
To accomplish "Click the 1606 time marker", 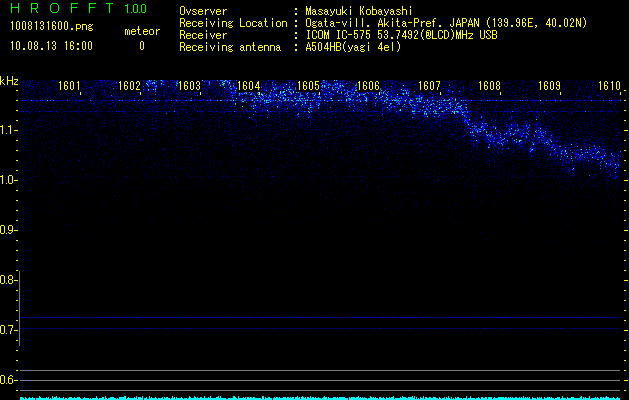I will [368, 86].
